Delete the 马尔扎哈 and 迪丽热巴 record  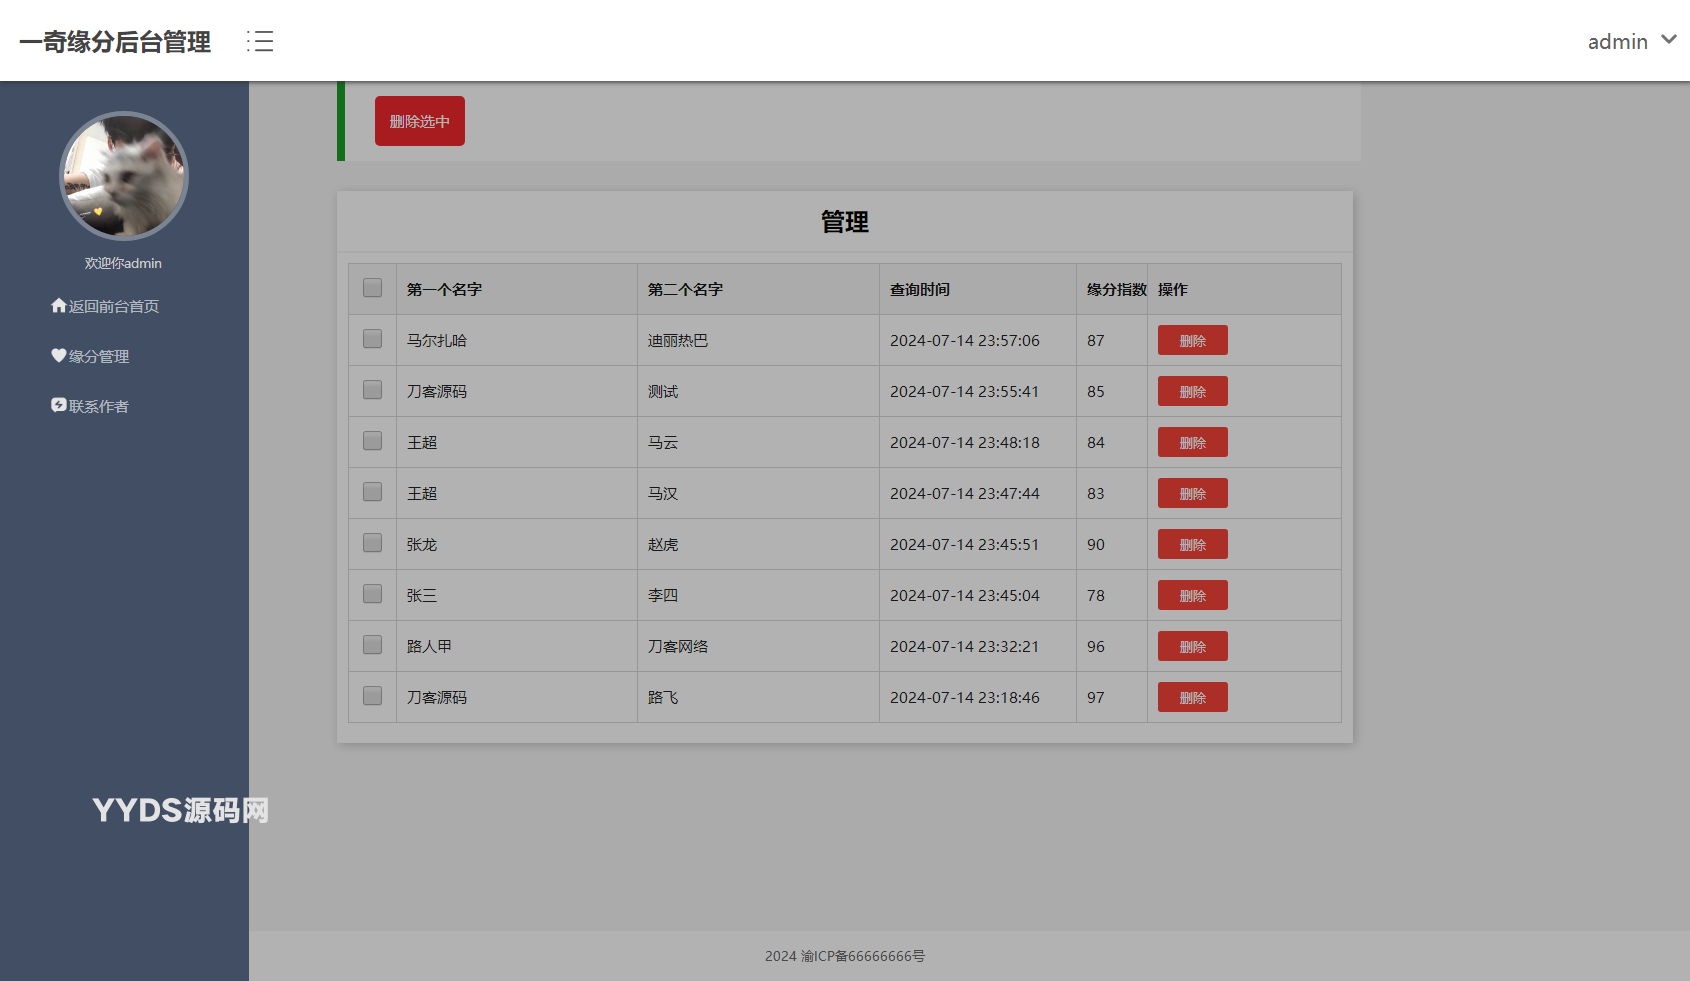click(x=1192, y=340)
